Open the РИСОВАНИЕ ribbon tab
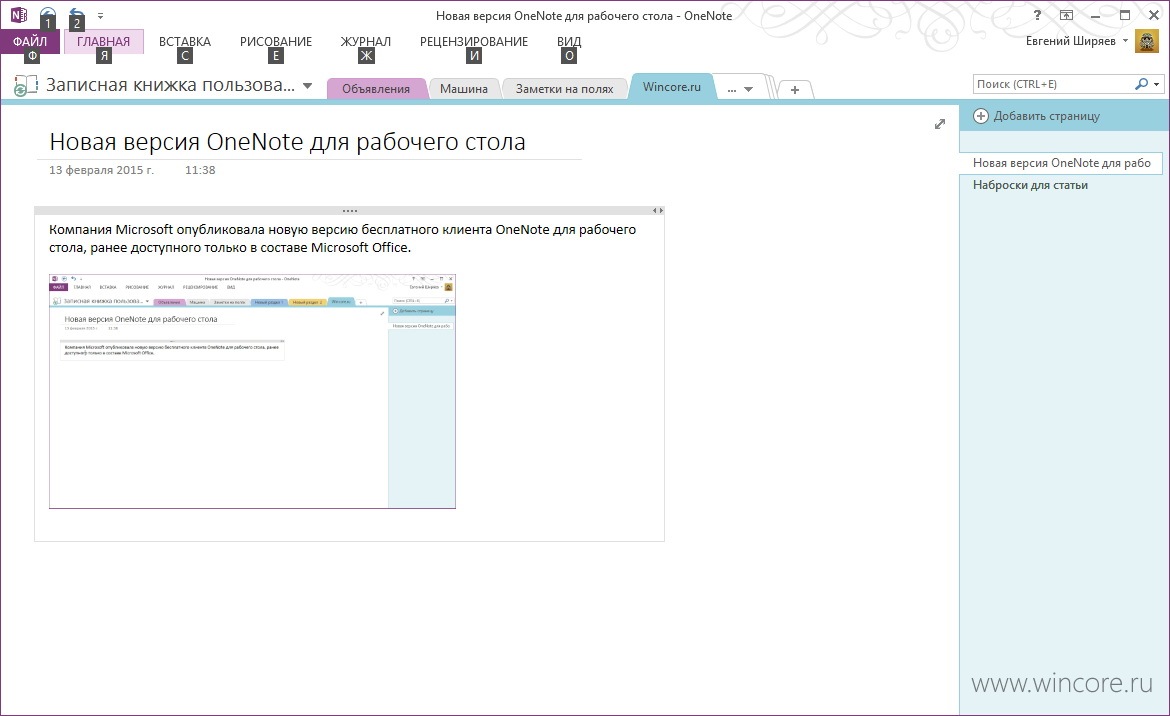 tap(276, 42)
